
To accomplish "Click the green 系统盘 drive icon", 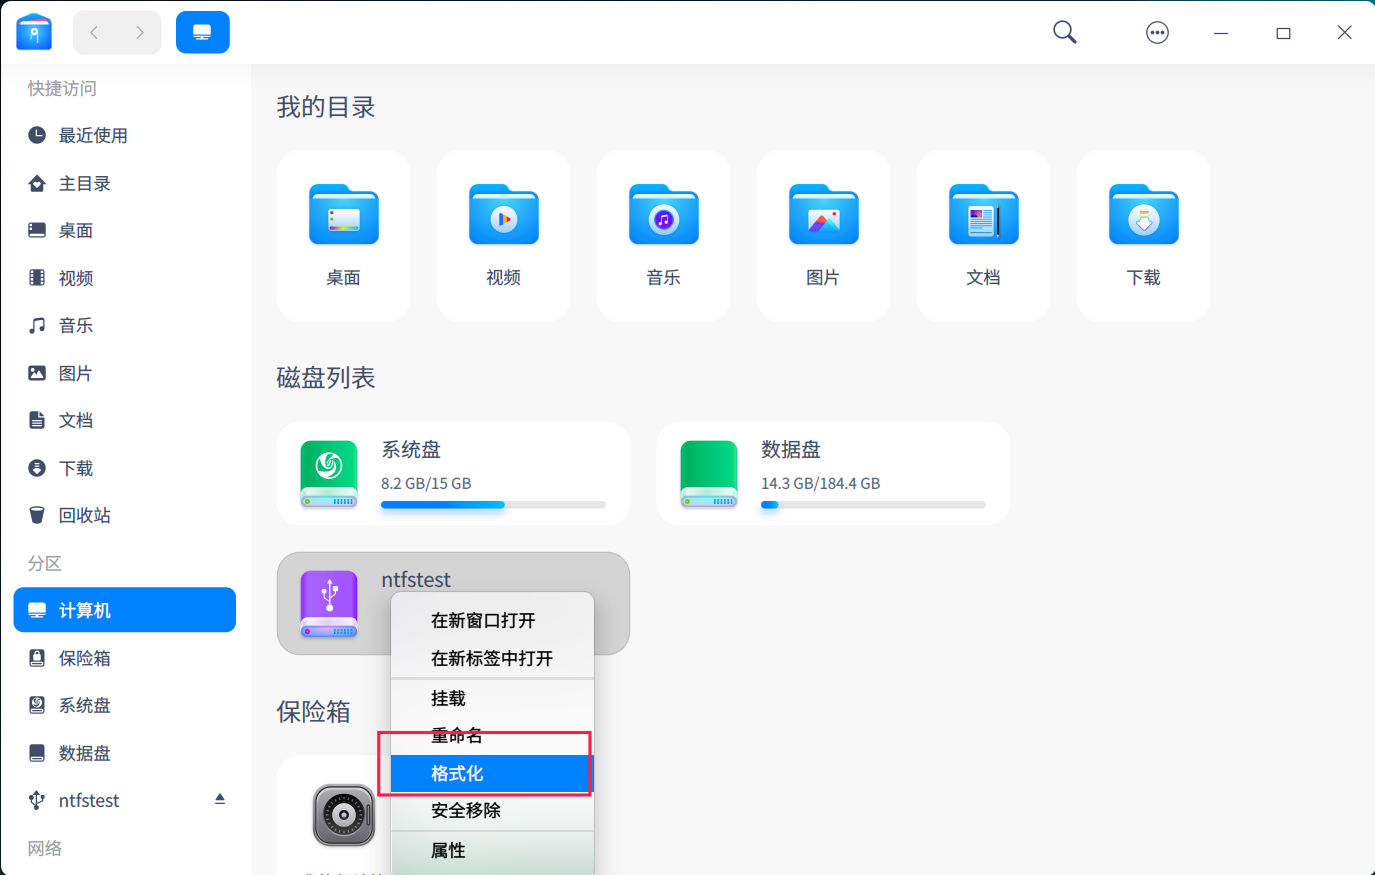I will click(329, 474).
